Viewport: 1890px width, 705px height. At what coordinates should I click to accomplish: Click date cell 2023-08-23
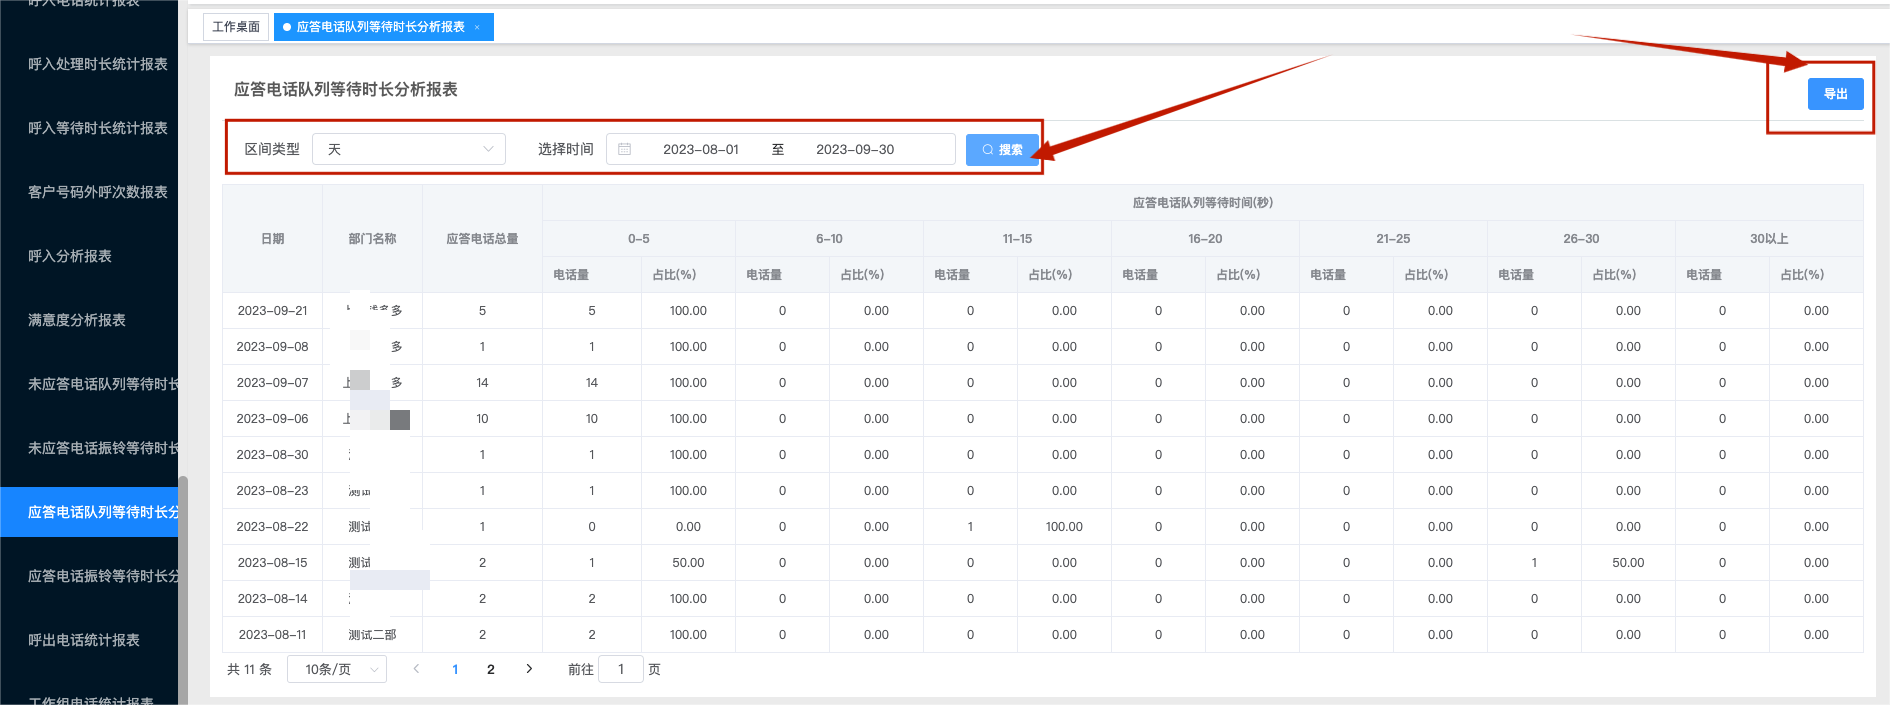(x=273, y=491)
